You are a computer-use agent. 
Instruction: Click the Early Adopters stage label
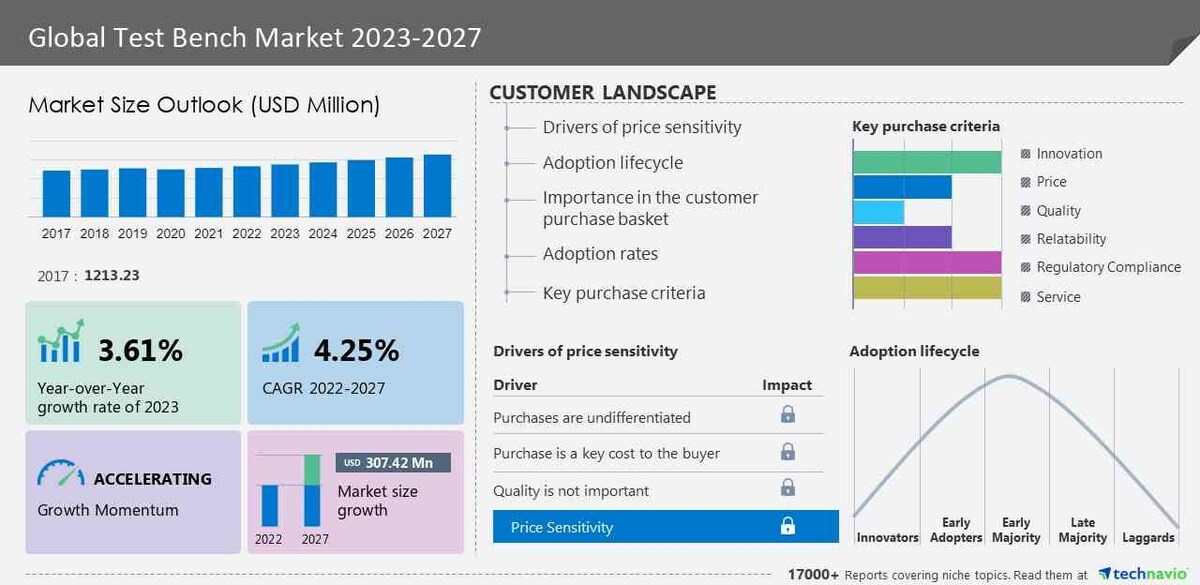(x=956, y=530)
